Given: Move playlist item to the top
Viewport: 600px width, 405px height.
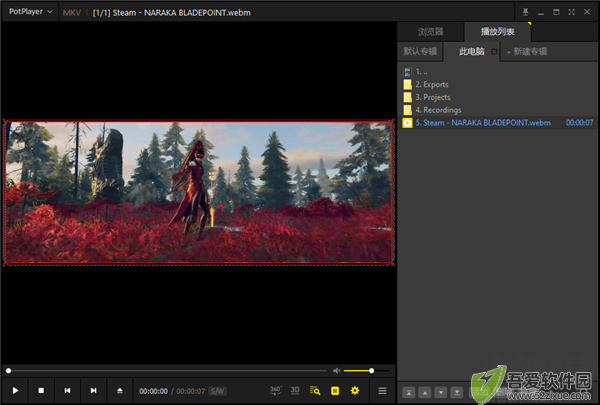Looking at the screenshot, I should point(409,392).
